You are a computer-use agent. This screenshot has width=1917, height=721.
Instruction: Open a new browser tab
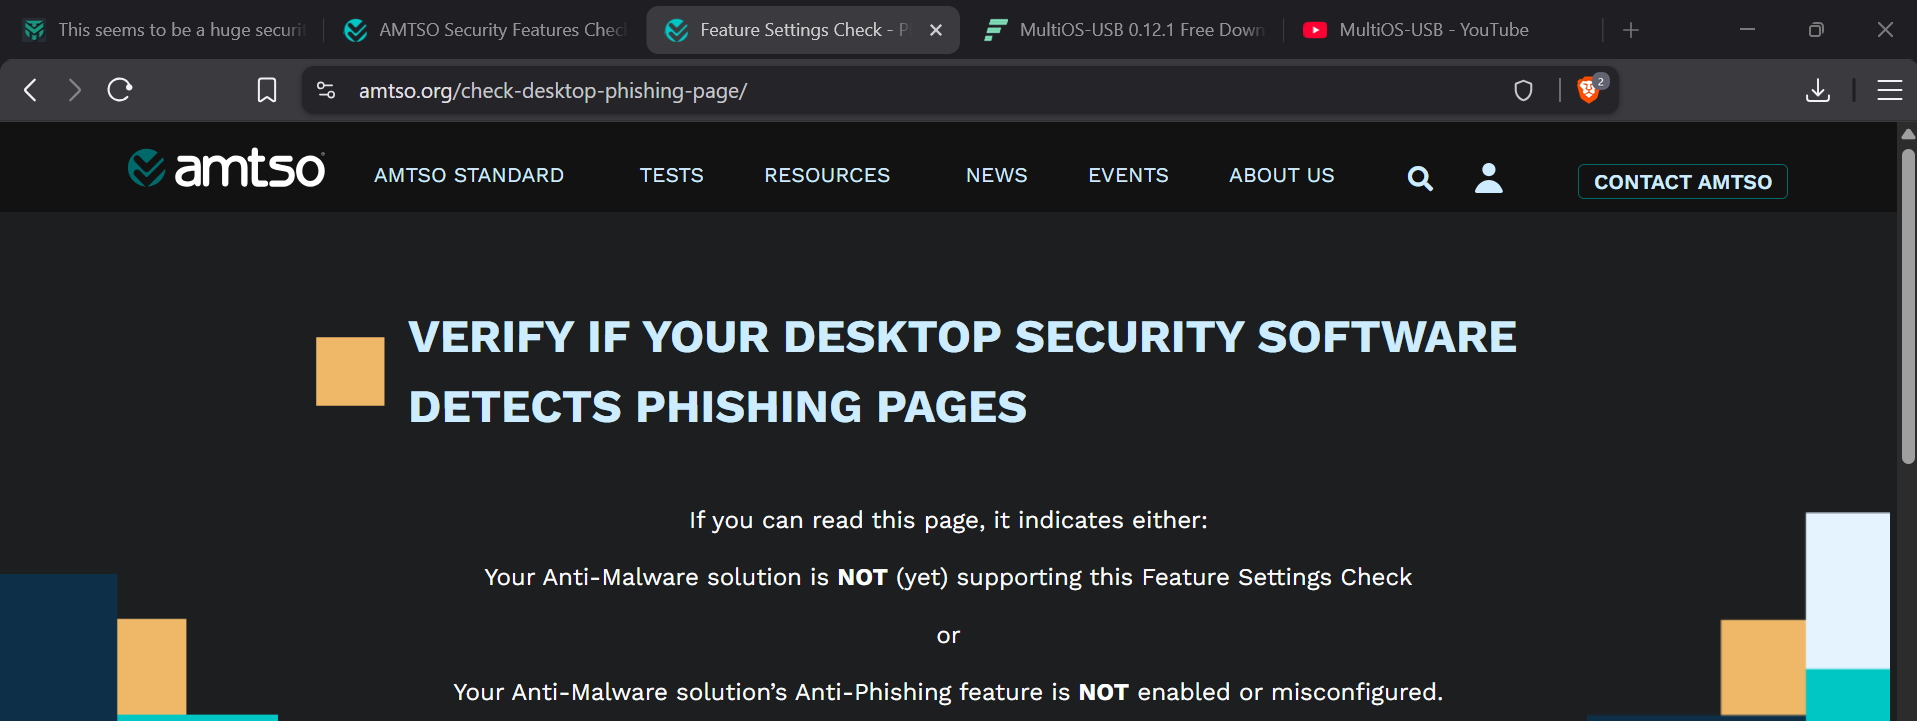tap(1631, 30)
